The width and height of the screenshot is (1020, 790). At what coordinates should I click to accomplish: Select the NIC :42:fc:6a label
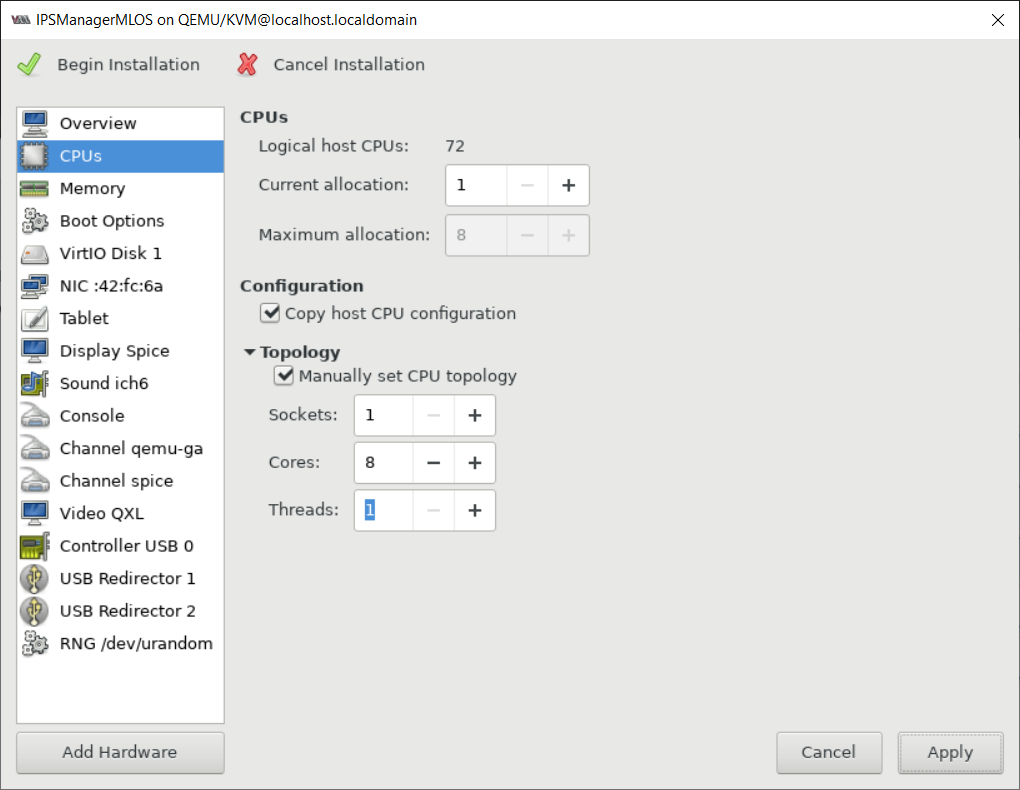(x=111, y=286)
